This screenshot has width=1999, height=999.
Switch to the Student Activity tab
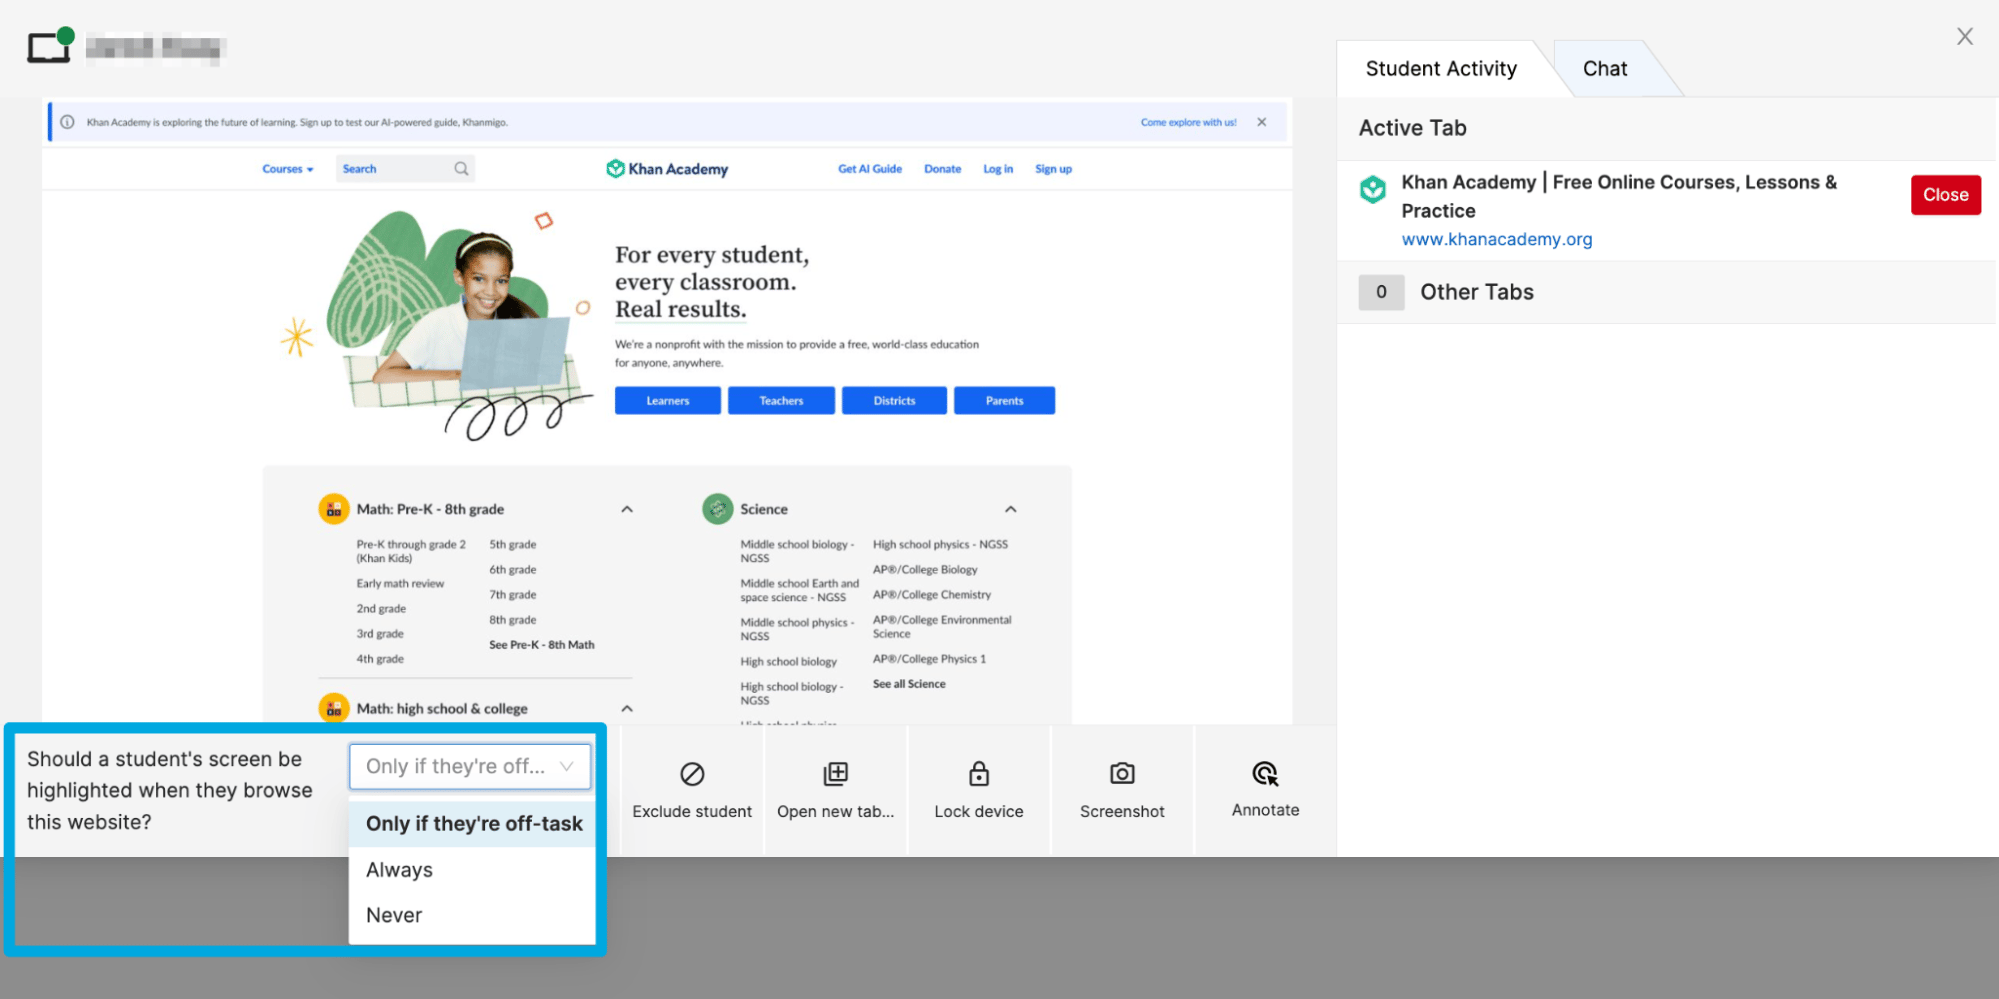tap(1441, 69)
